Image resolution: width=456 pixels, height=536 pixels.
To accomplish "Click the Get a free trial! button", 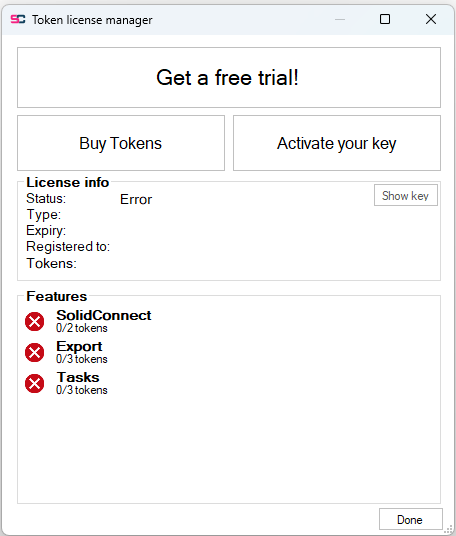I will point(229,78).
